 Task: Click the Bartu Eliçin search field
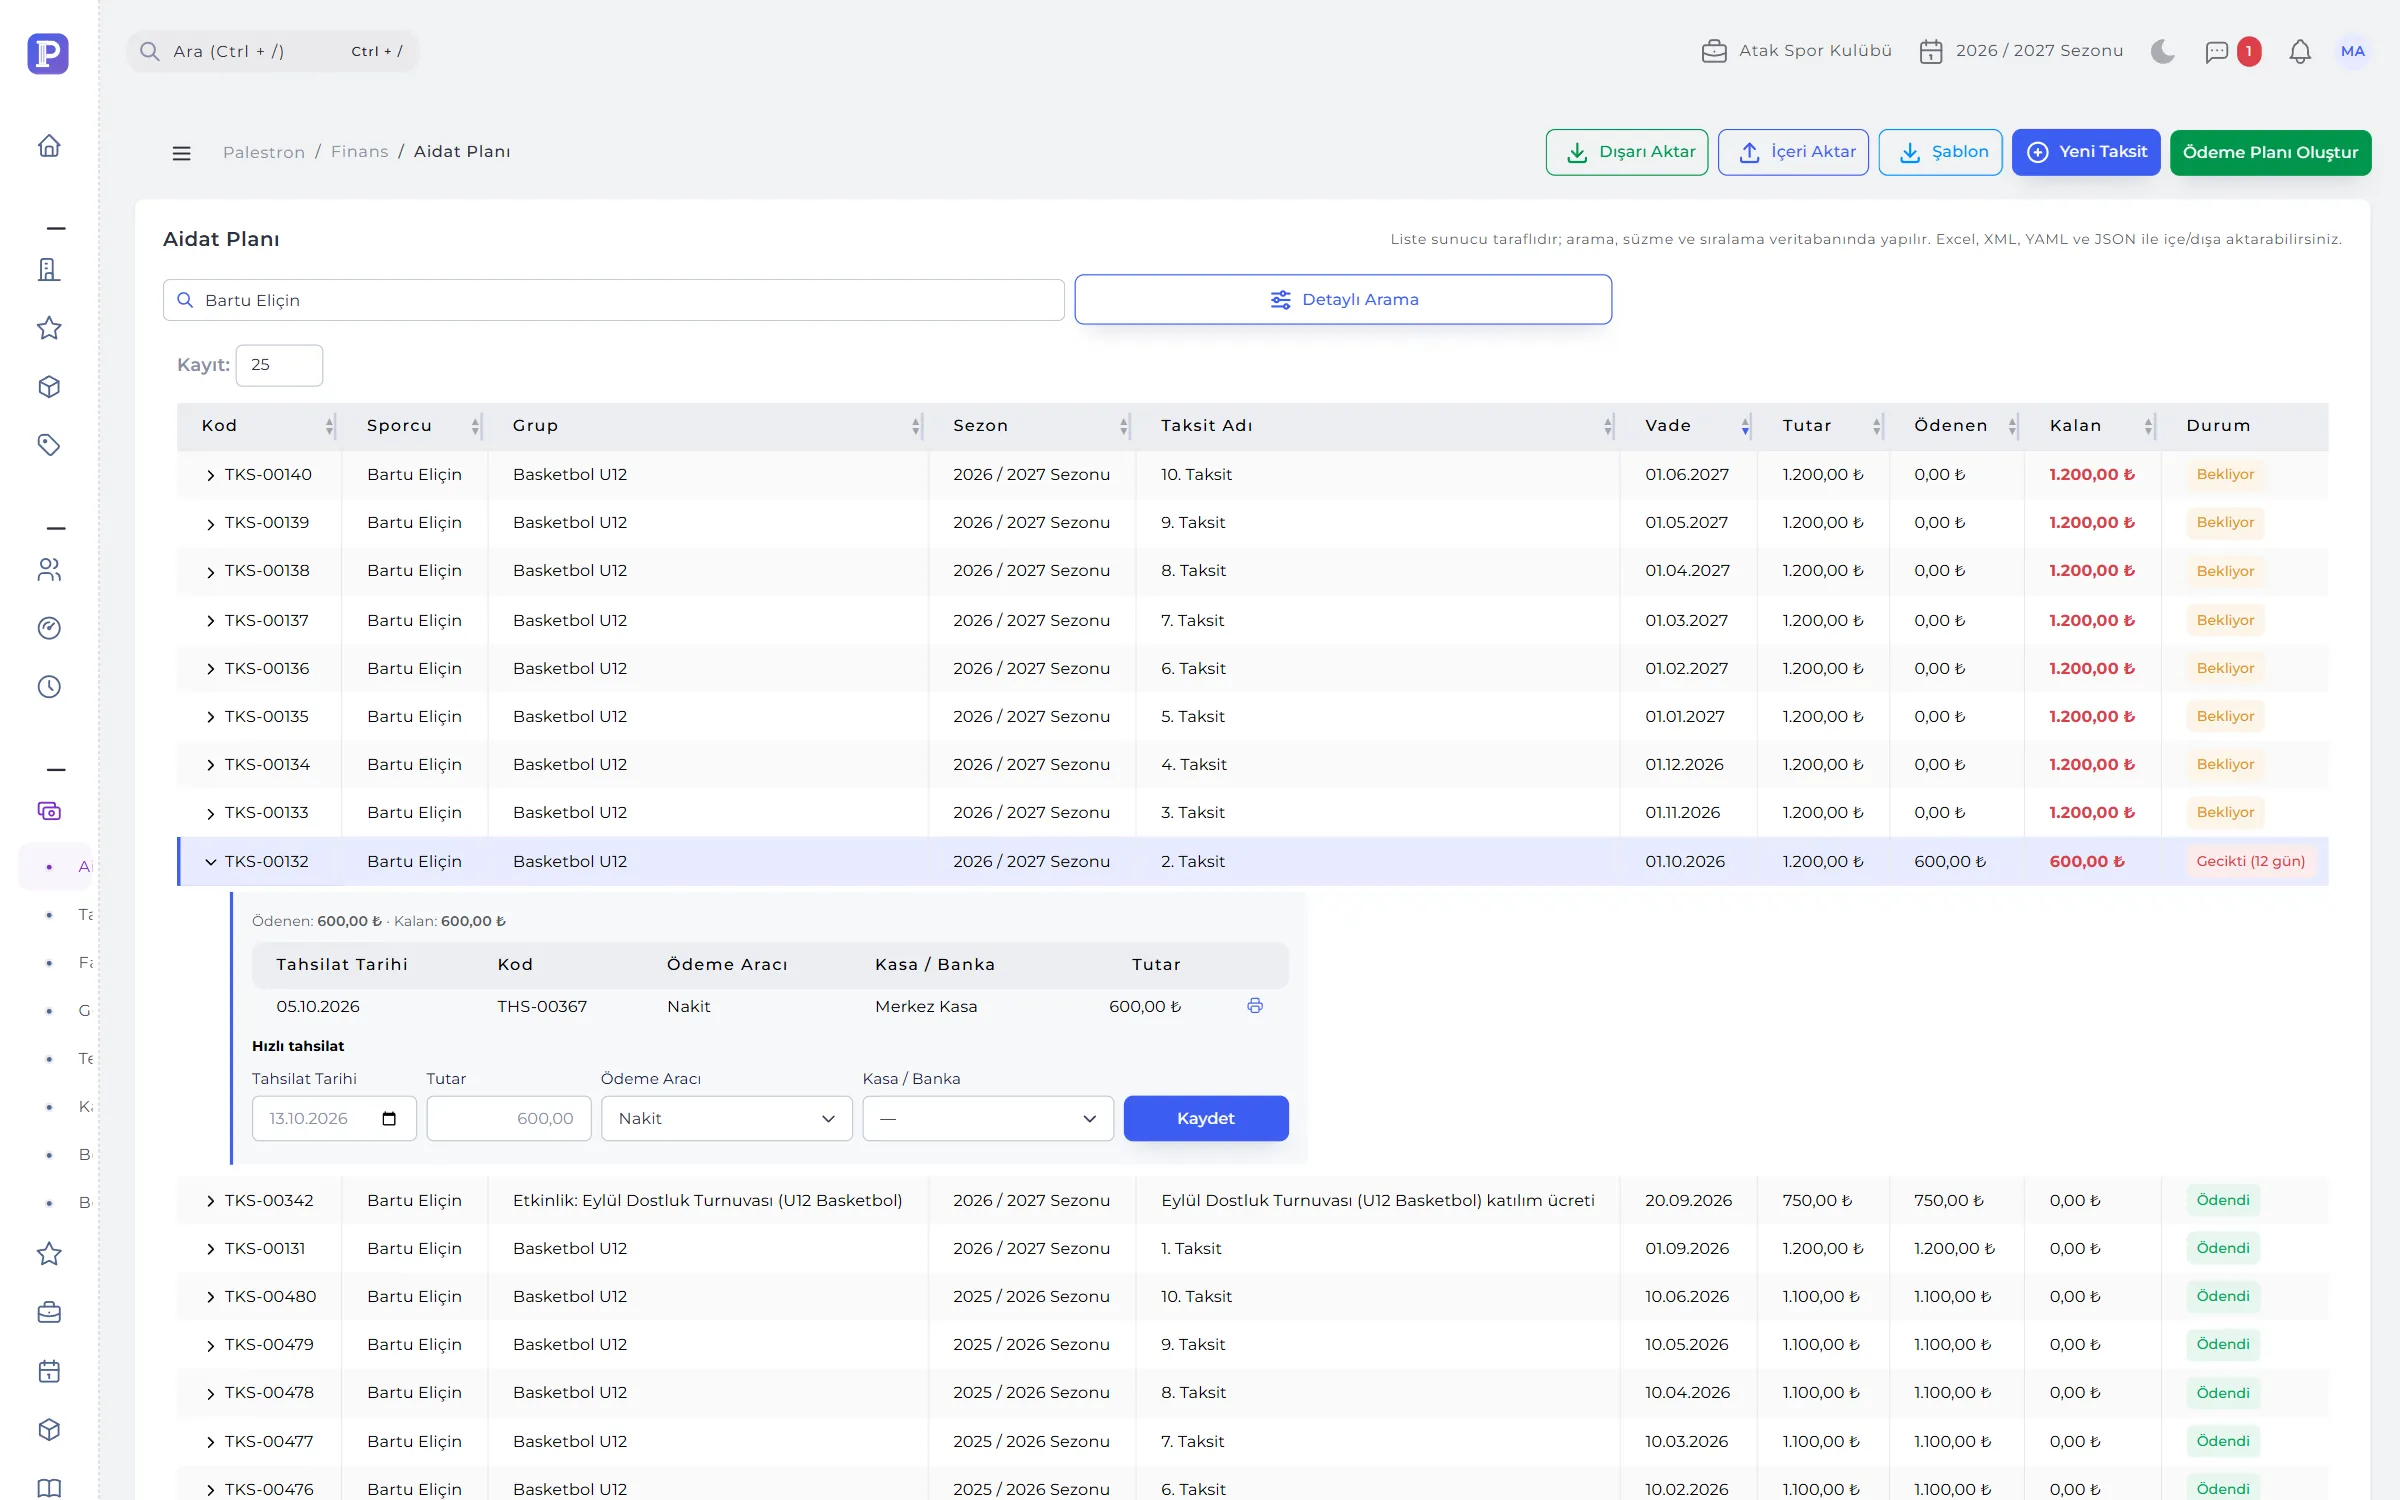point(613,300)
